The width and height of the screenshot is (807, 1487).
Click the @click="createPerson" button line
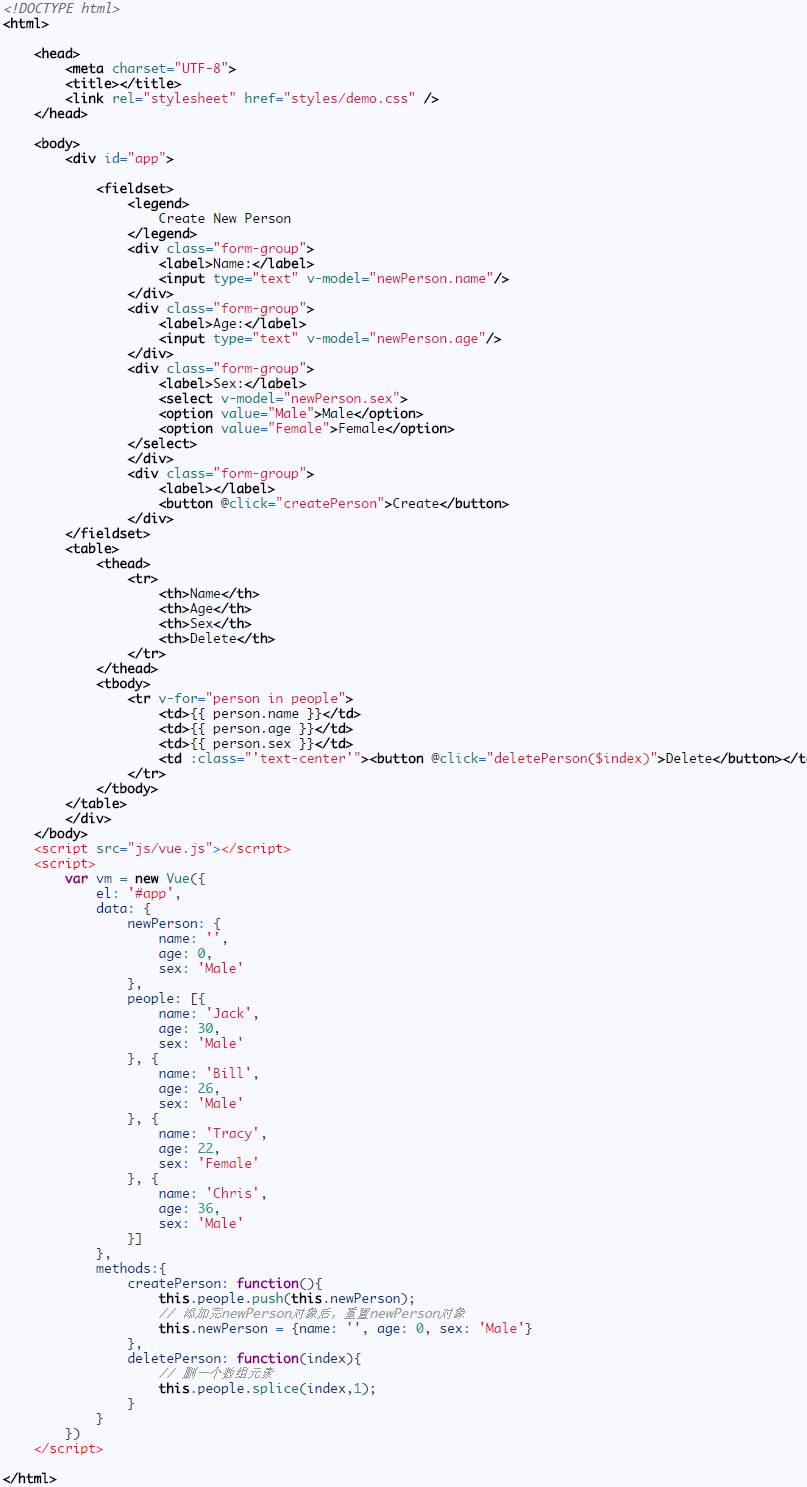pos(334,503)
